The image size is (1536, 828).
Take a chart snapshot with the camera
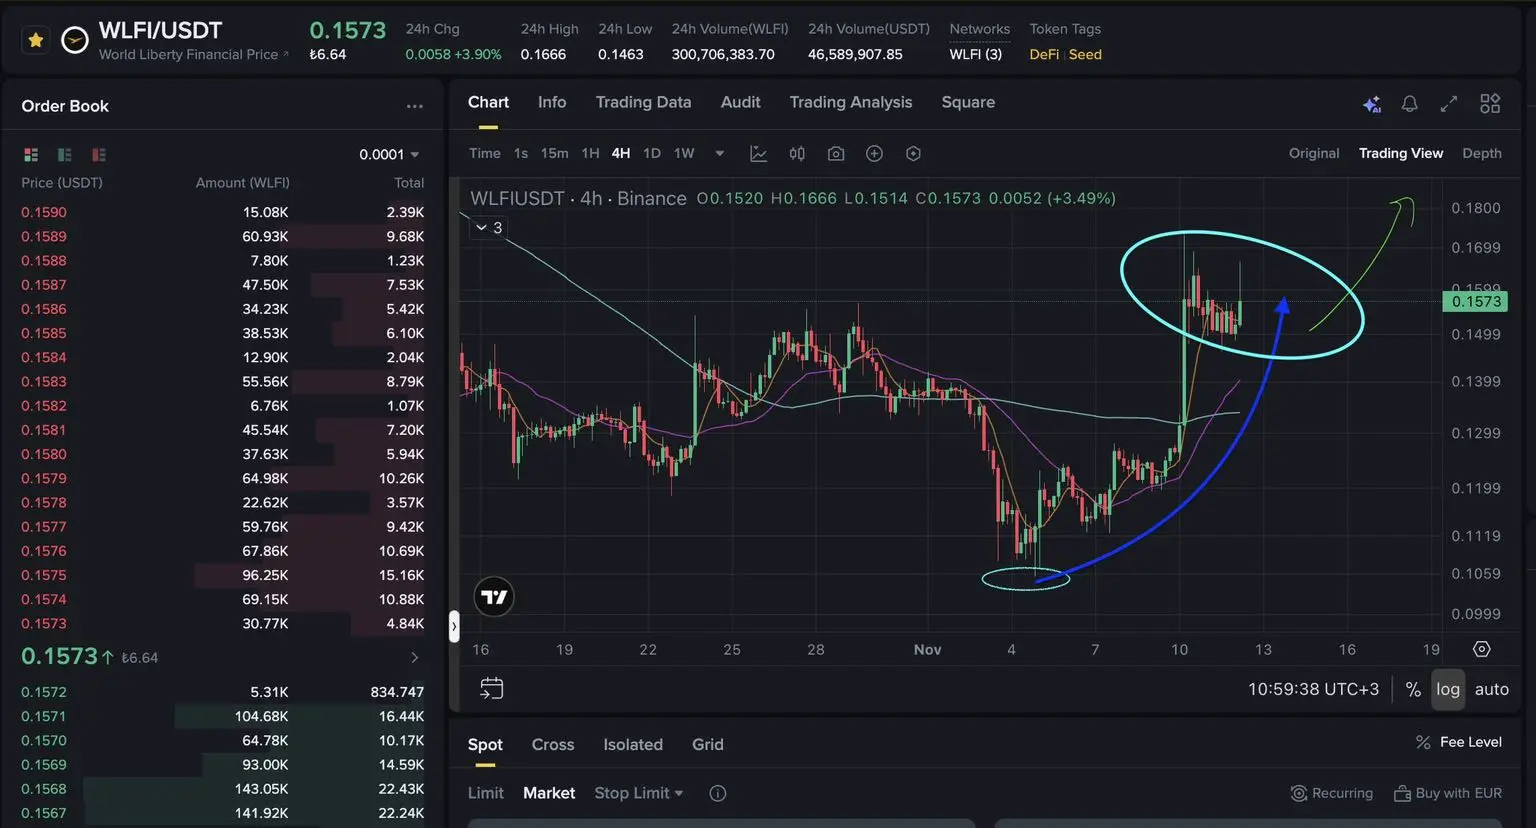tap(836, 154)
